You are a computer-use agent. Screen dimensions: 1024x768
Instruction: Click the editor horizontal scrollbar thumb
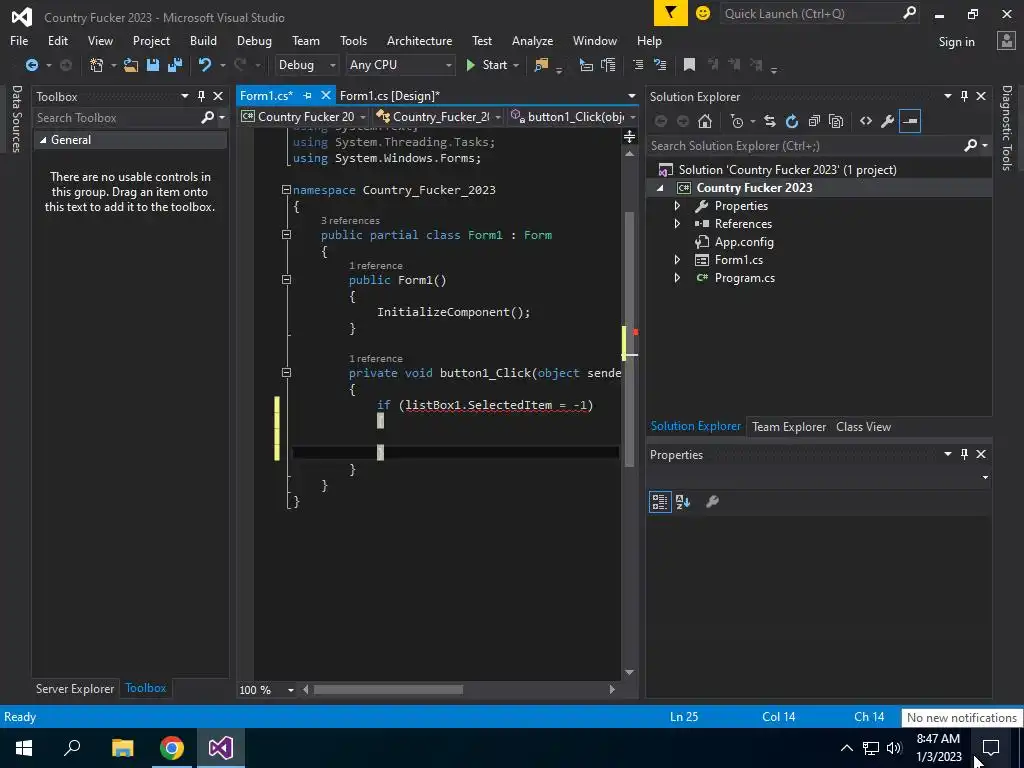pos(388,690)
